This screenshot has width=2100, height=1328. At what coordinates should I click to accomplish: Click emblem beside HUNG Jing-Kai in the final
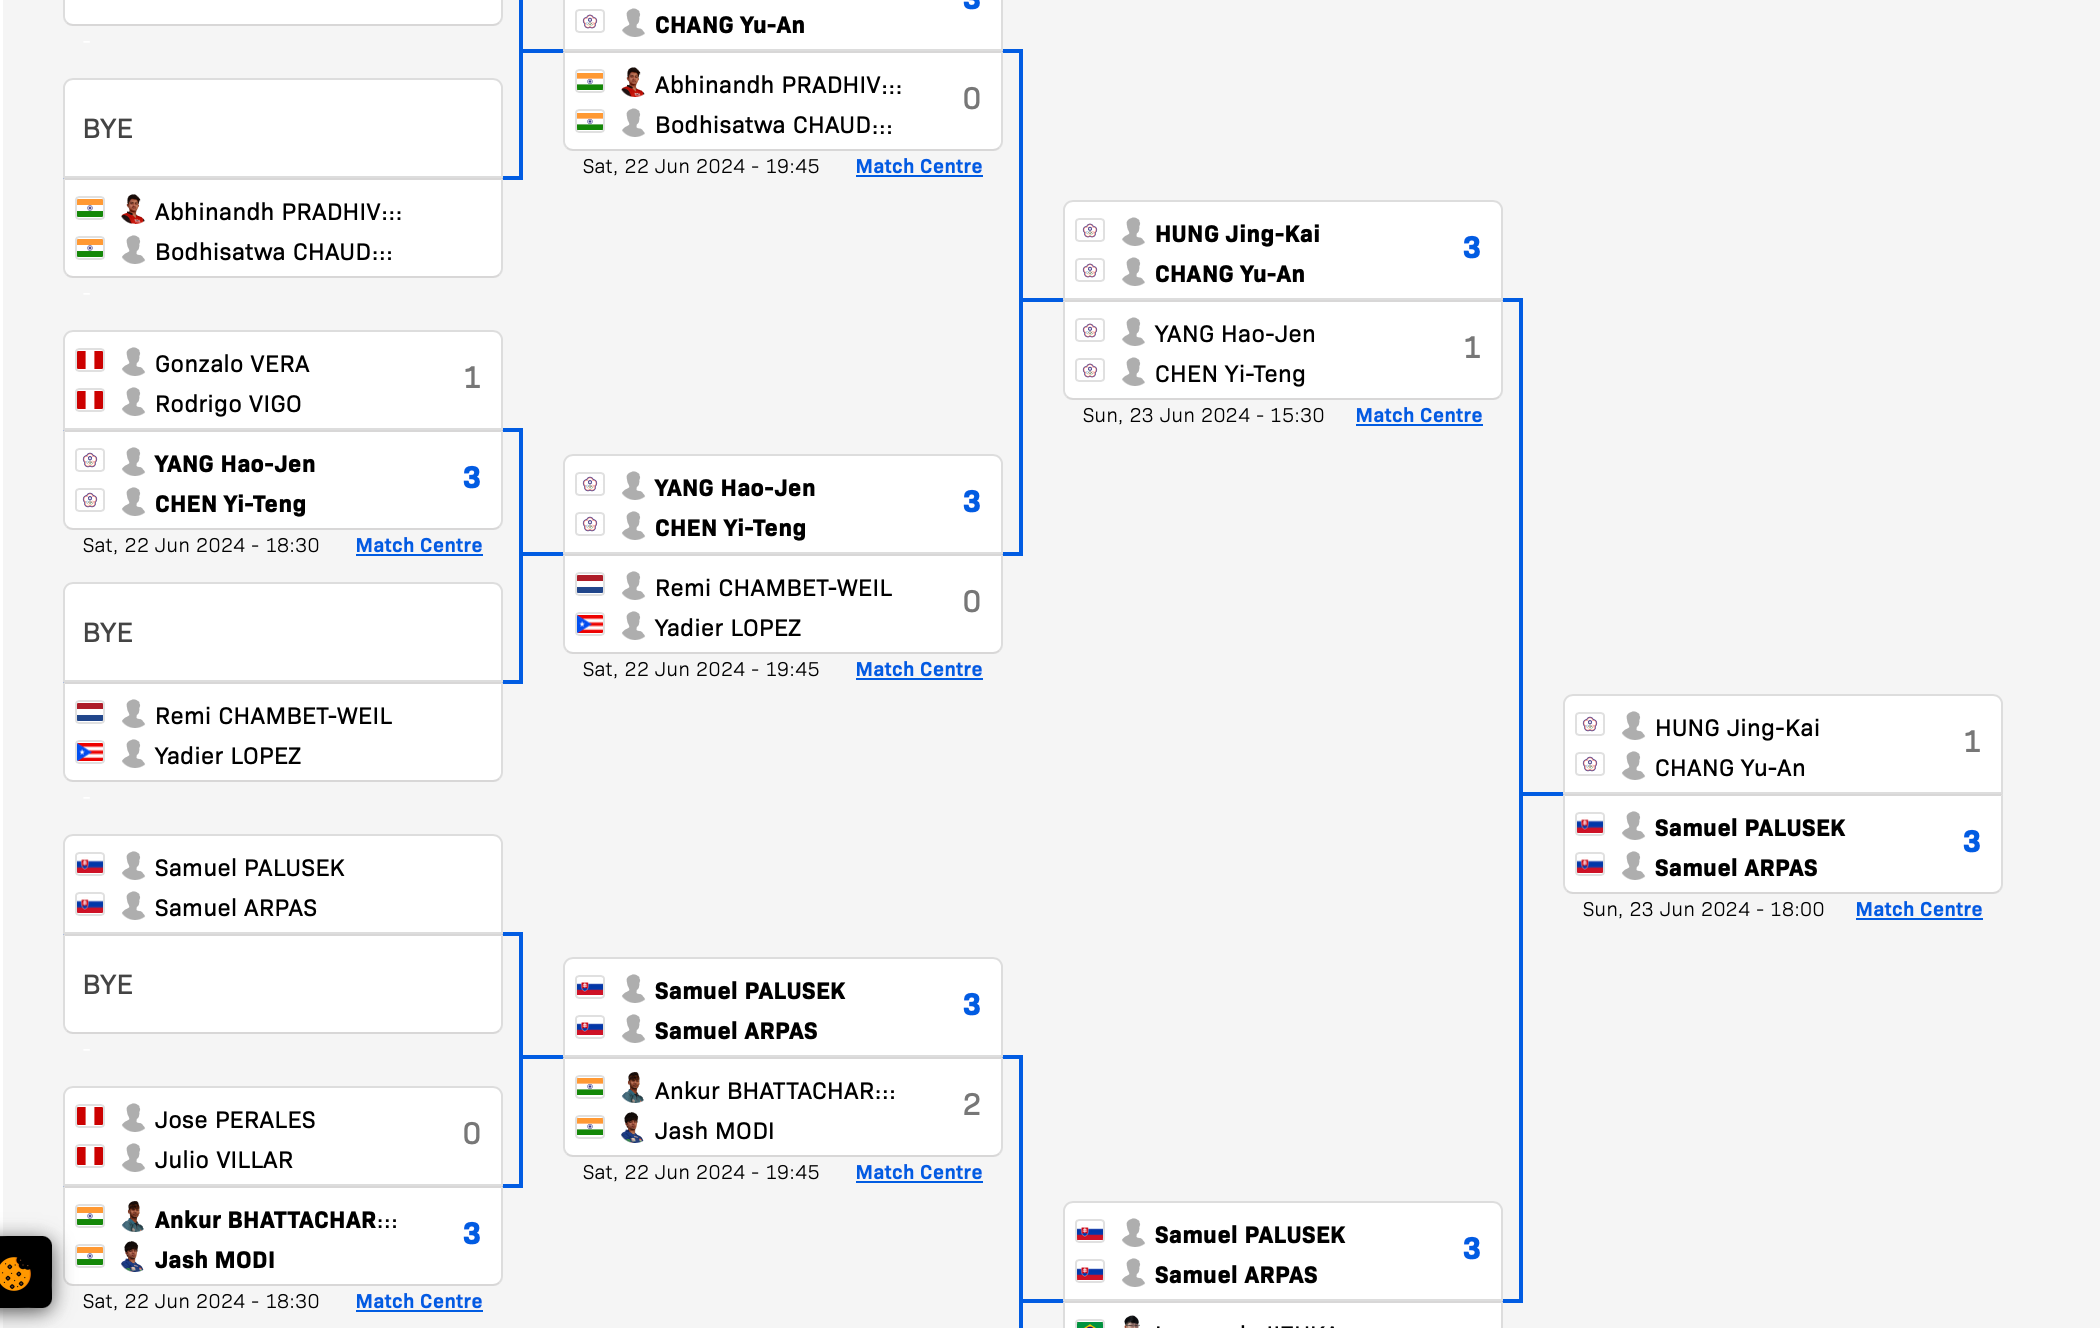pos(1590,725)
